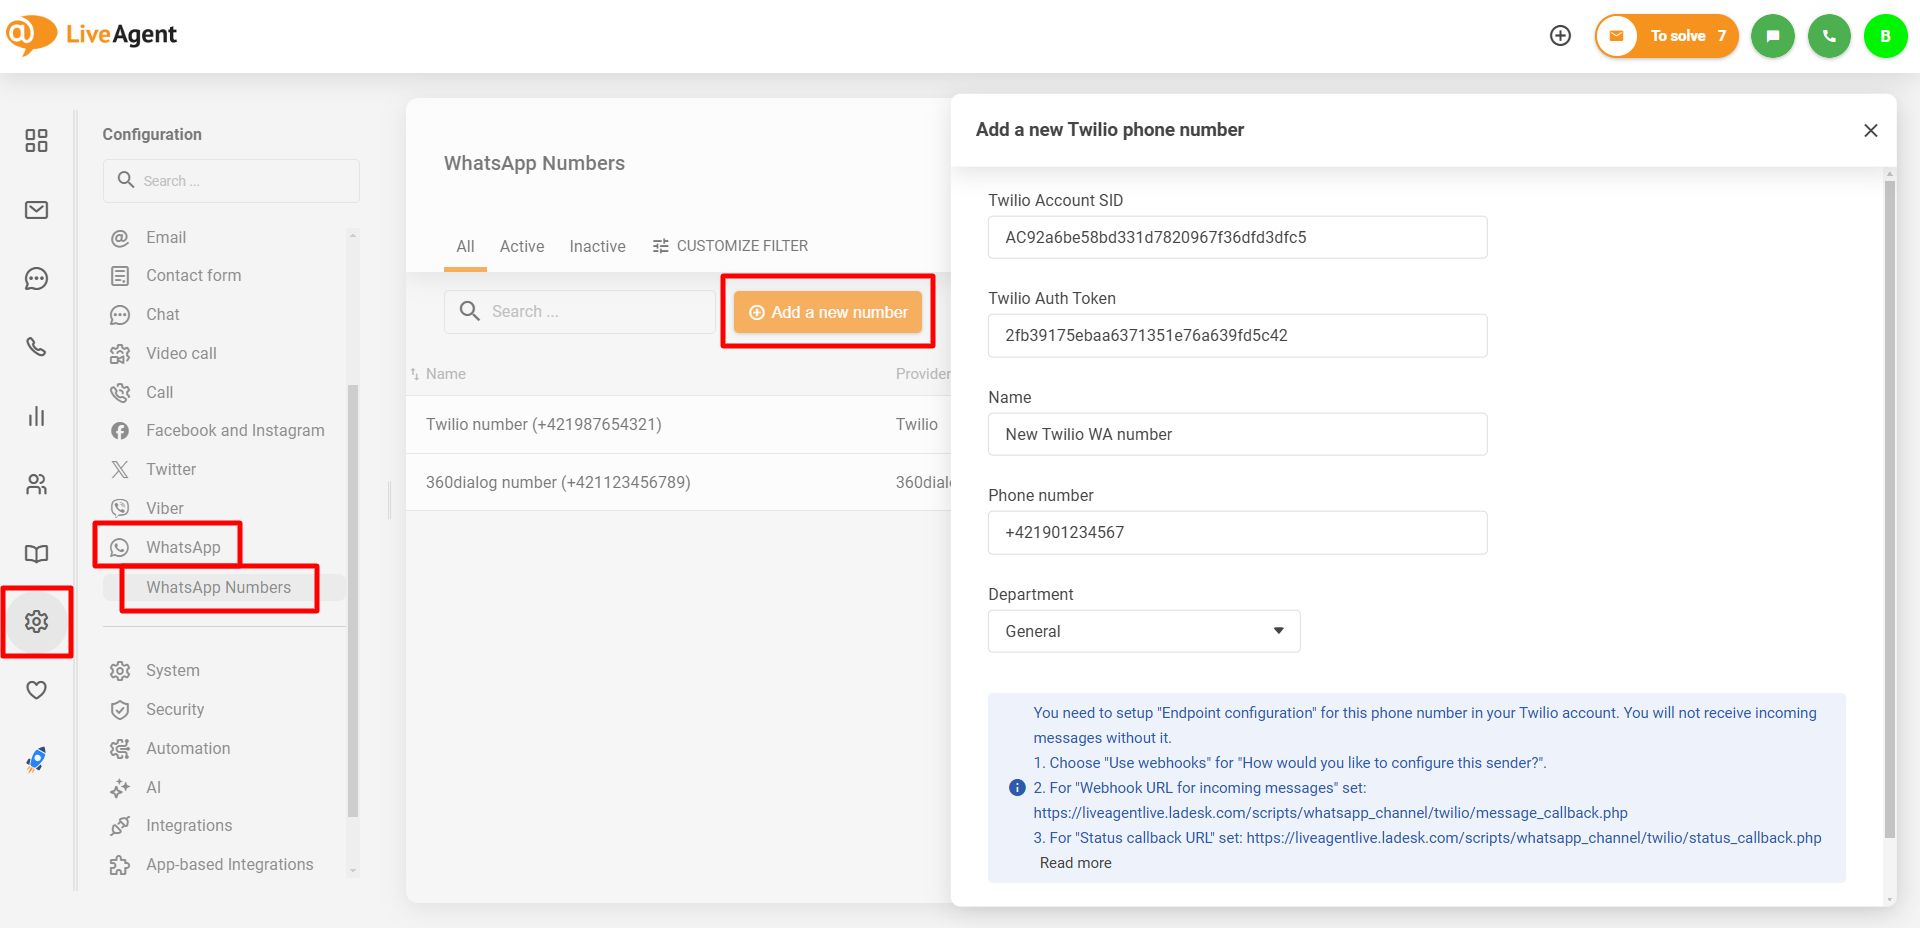Sort the list by Name column
Screen dimensions: 1920x928
point(445,374)
